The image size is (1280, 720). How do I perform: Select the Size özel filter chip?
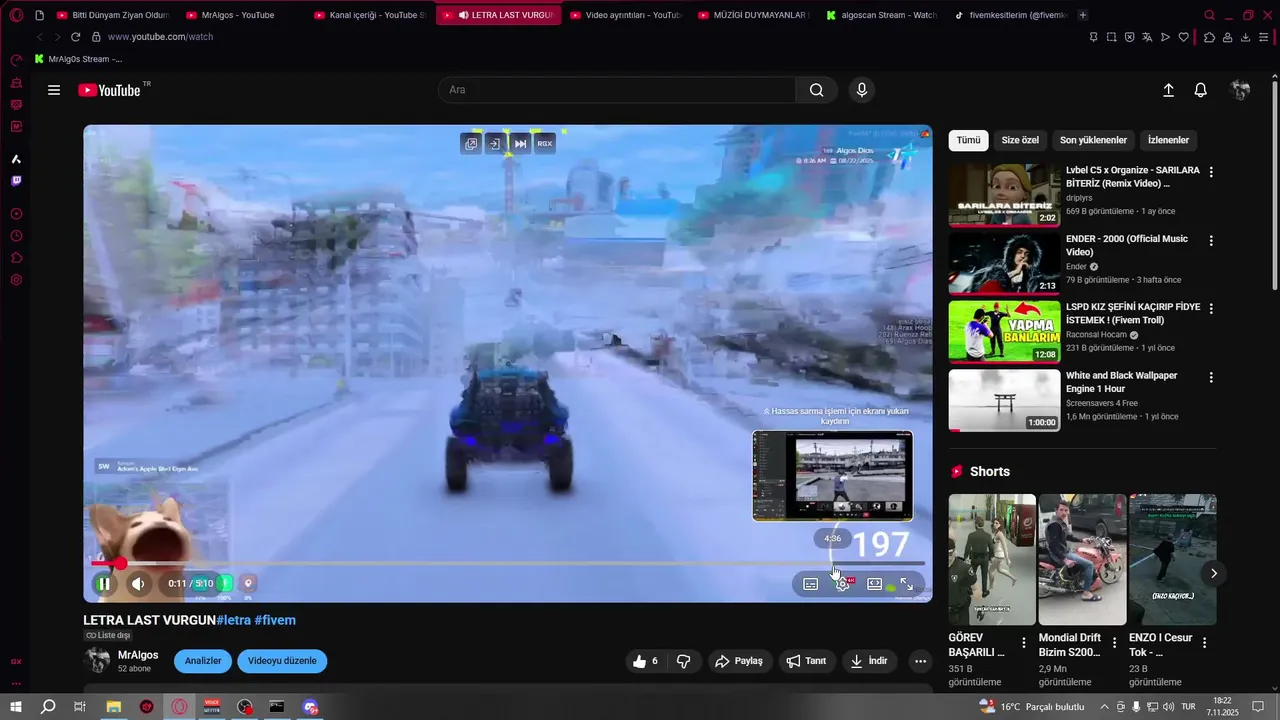click(x=1020, y=141)
